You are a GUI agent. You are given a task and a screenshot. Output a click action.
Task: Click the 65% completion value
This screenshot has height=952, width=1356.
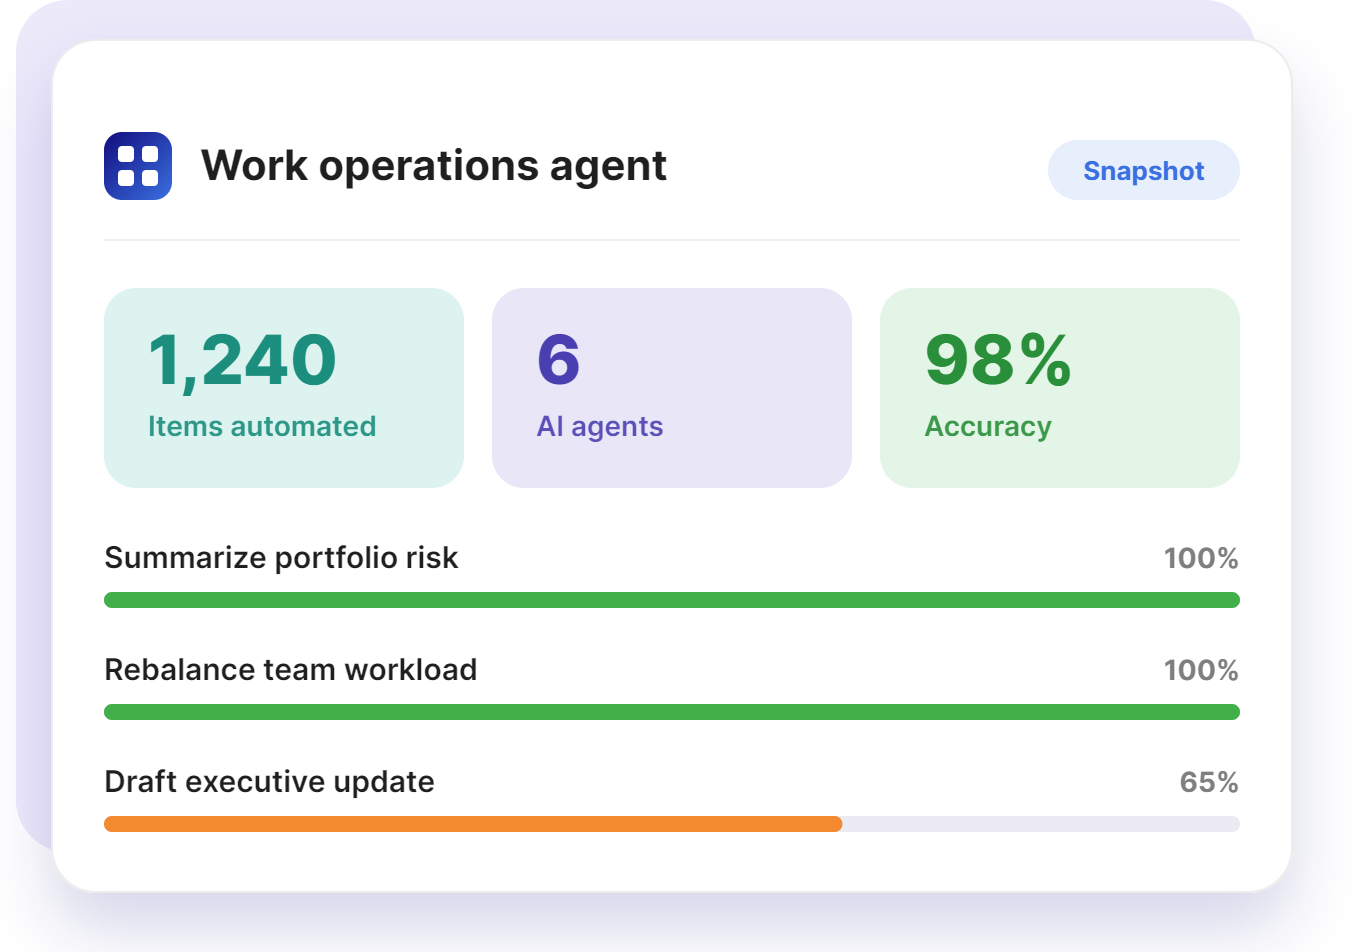tap(1209, 782)
